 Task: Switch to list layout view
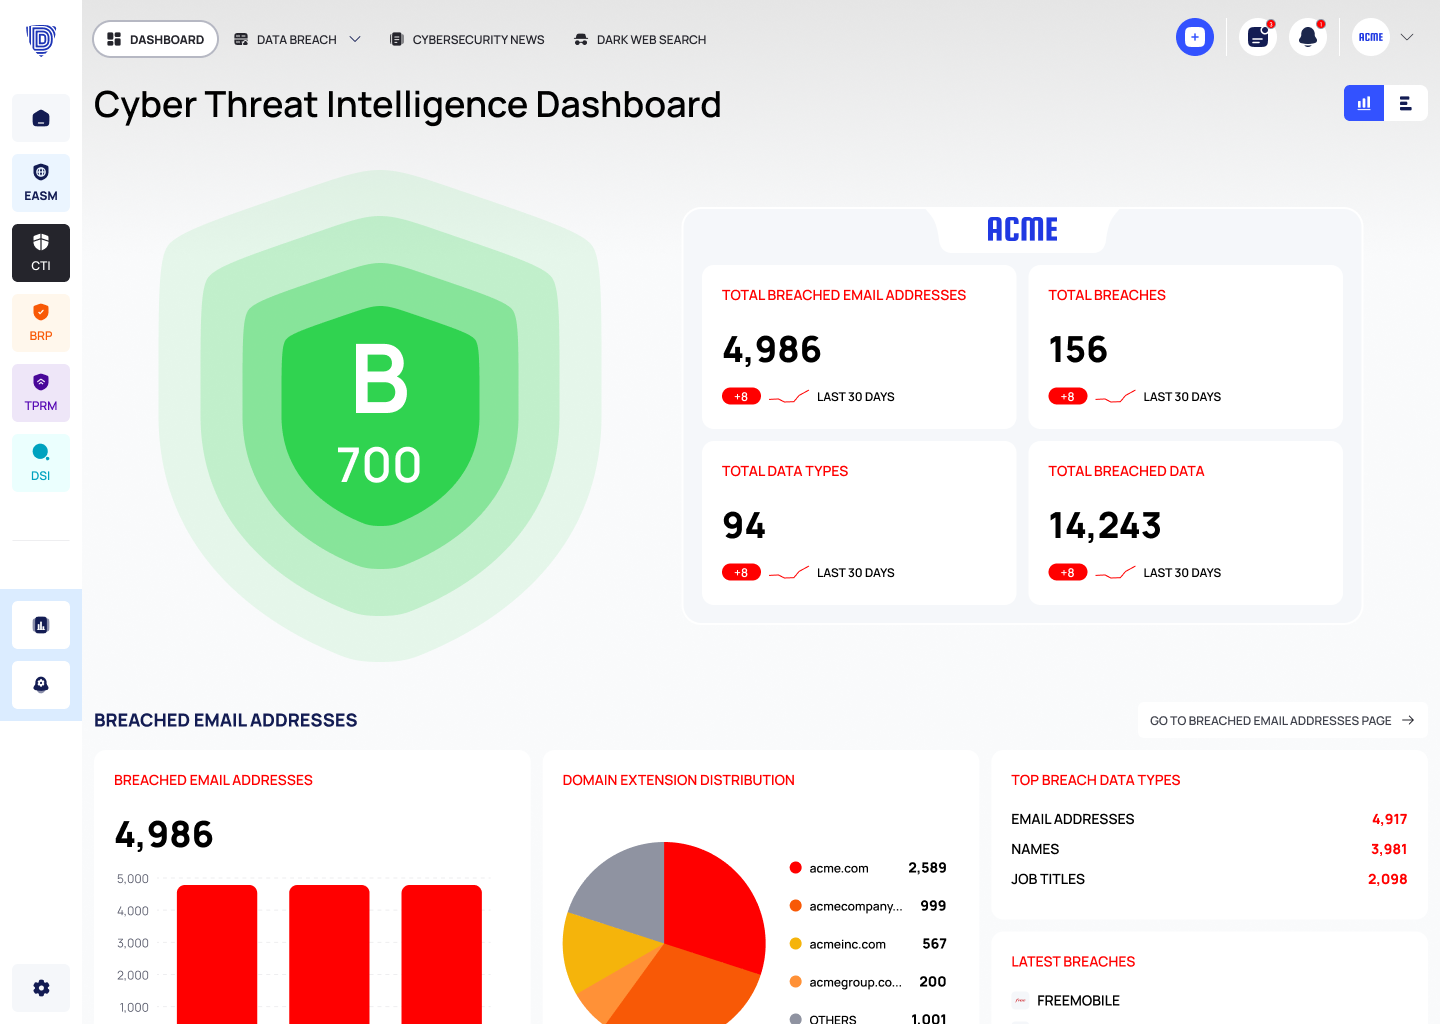1406,103
